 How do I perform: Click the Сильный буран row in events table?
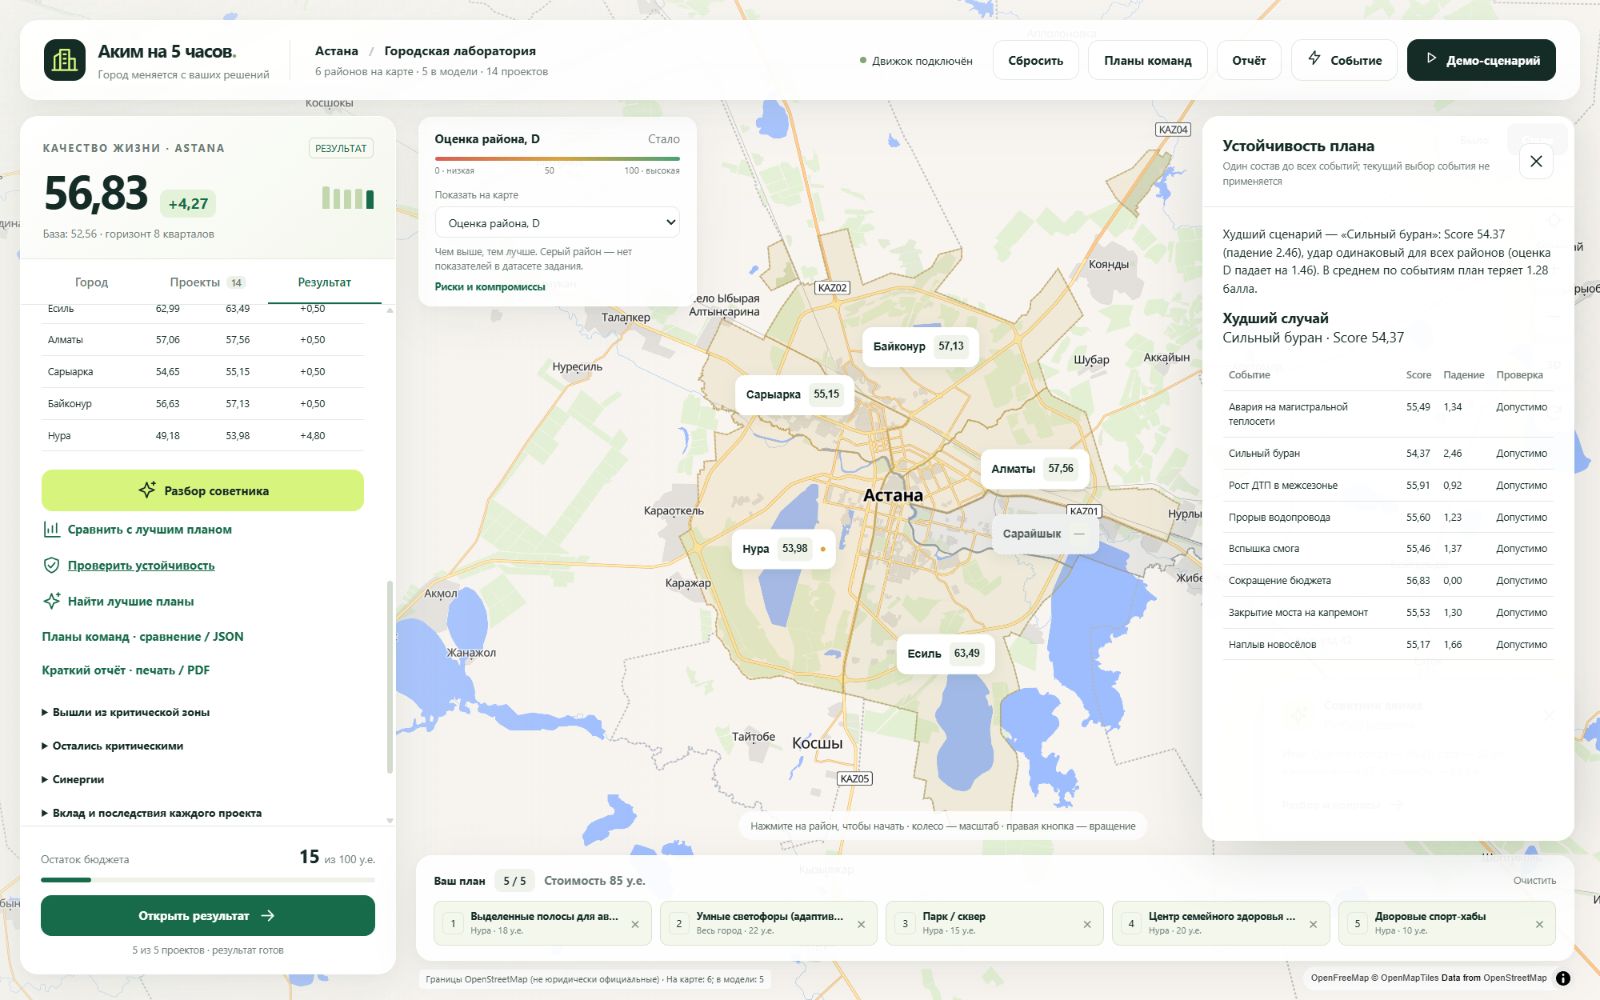[x=1388, y=453]
